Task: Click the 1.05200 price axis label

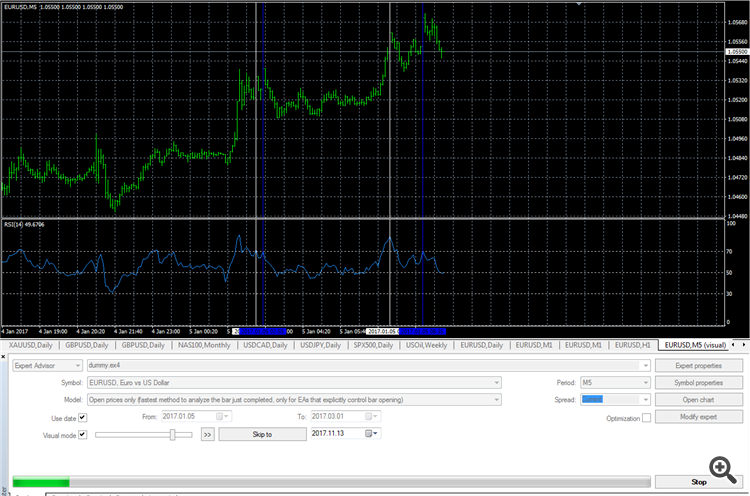Action: point(737,100)
